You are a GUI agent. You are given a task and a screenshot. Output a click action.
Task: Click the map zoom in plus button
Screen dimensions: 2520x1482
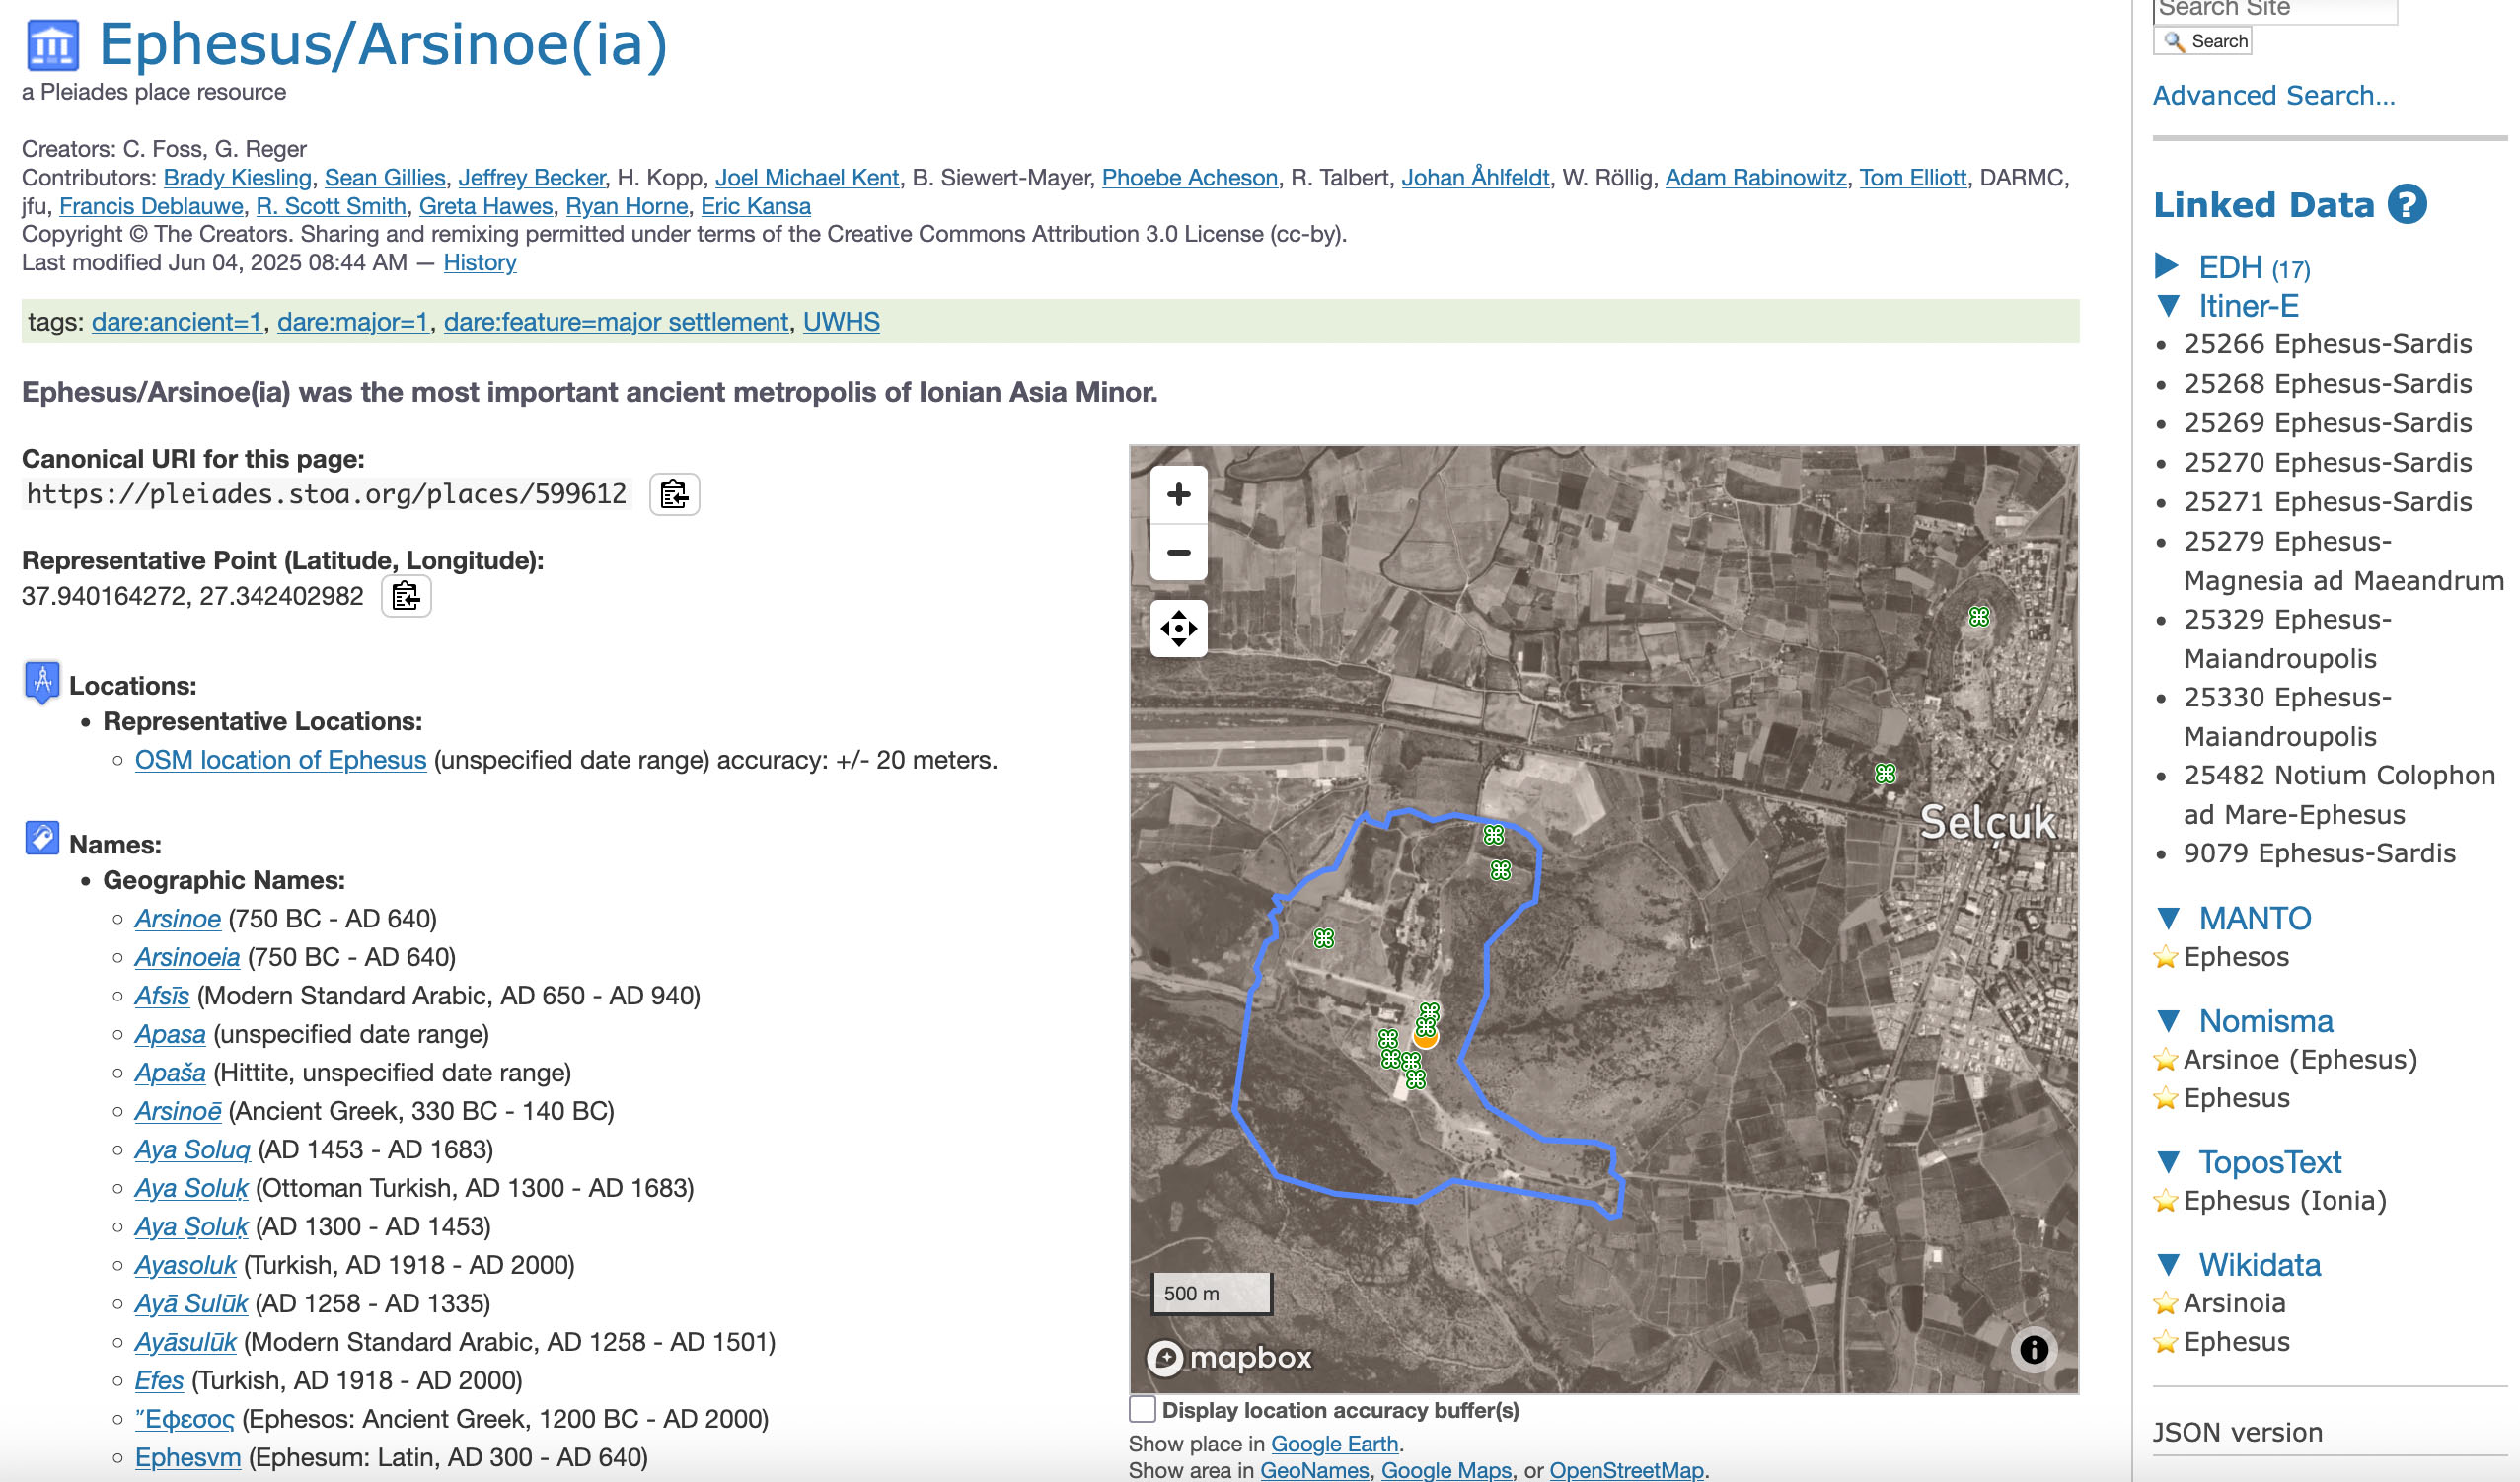pyautogui.click(x=1178, y=494)
